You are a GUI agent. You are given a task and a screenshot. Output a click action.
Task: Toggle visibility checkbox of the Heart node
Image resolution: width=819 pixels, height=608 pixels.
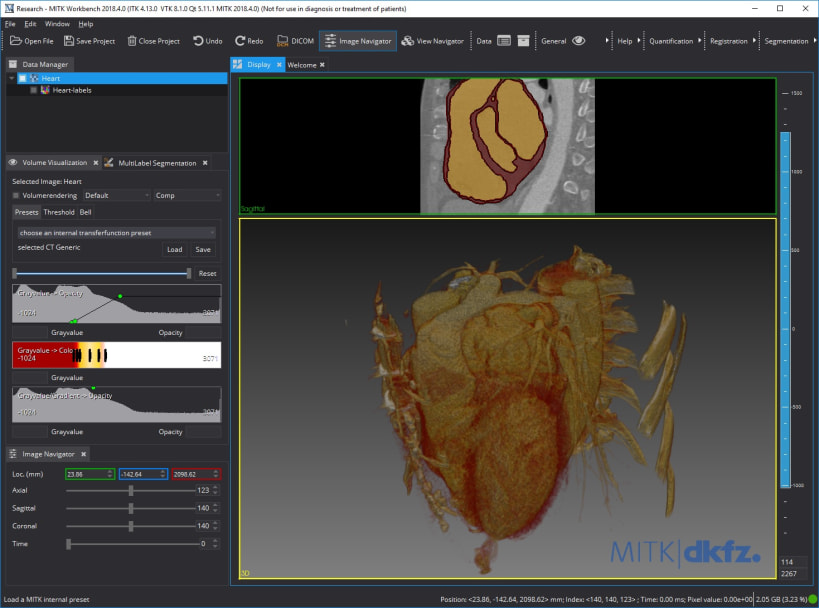click(x=22, y=78)
